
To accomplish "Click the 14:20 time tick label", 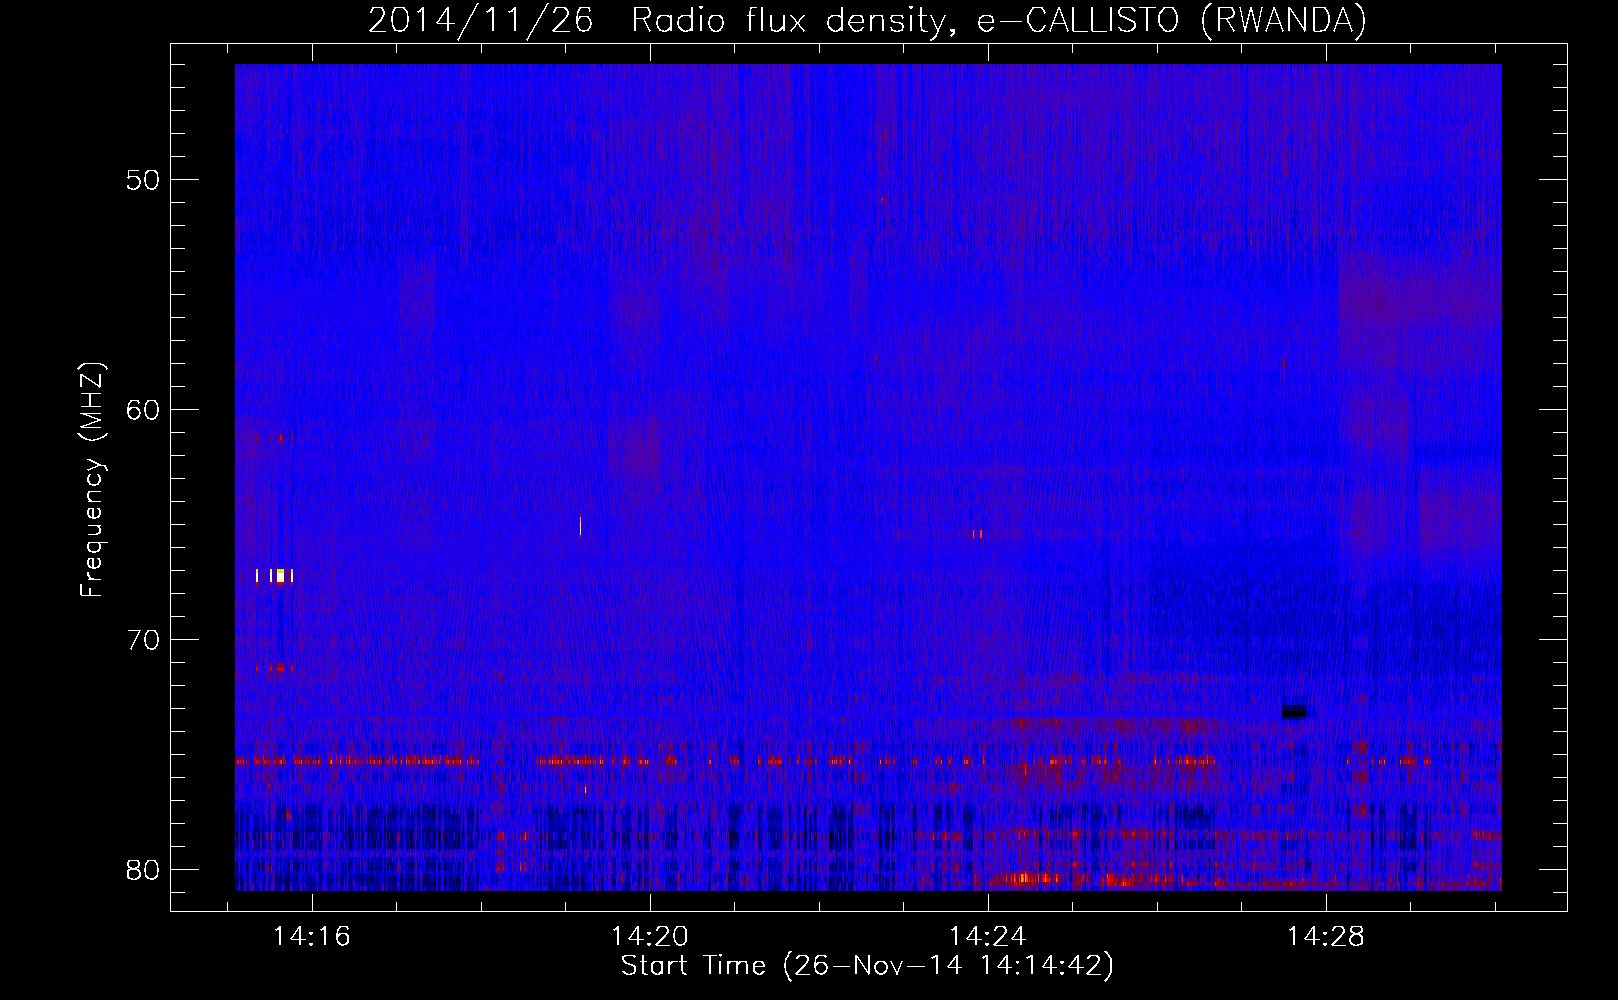I will point(650,937).
